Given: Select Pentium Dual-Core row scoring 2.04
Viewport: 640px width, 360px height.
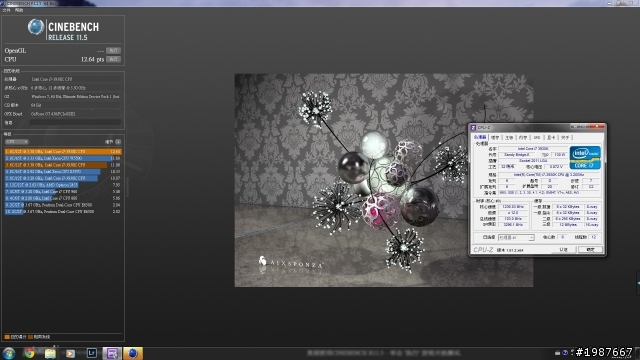Looking at the screenshot, I should click(63, 205).
